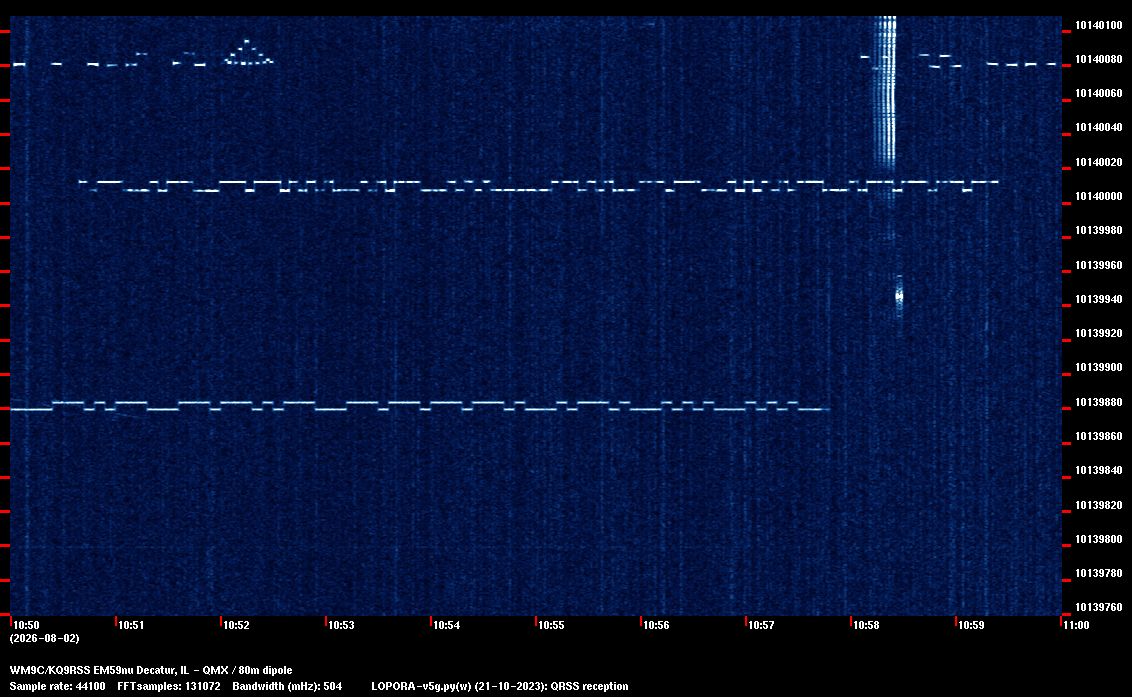Click the 10140040 frequency label
This screenshot has width=1132, height=697.
coord(1099,128)
